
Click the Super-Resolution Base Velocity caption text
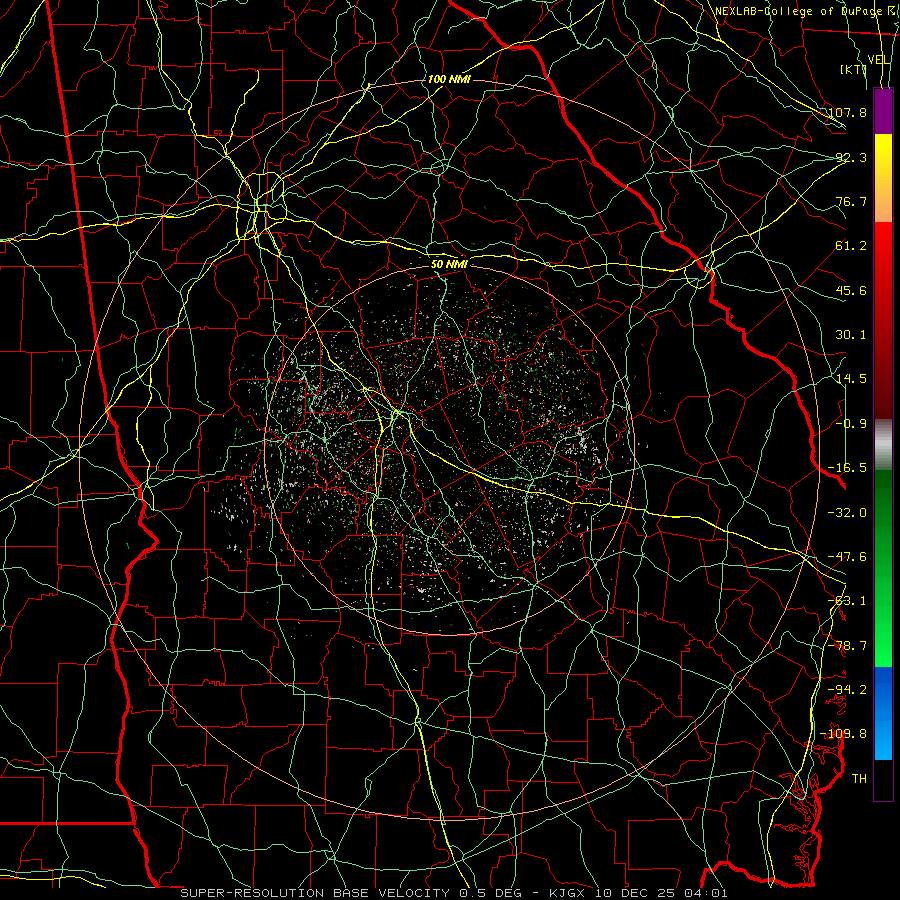click(x=453, y=893)
